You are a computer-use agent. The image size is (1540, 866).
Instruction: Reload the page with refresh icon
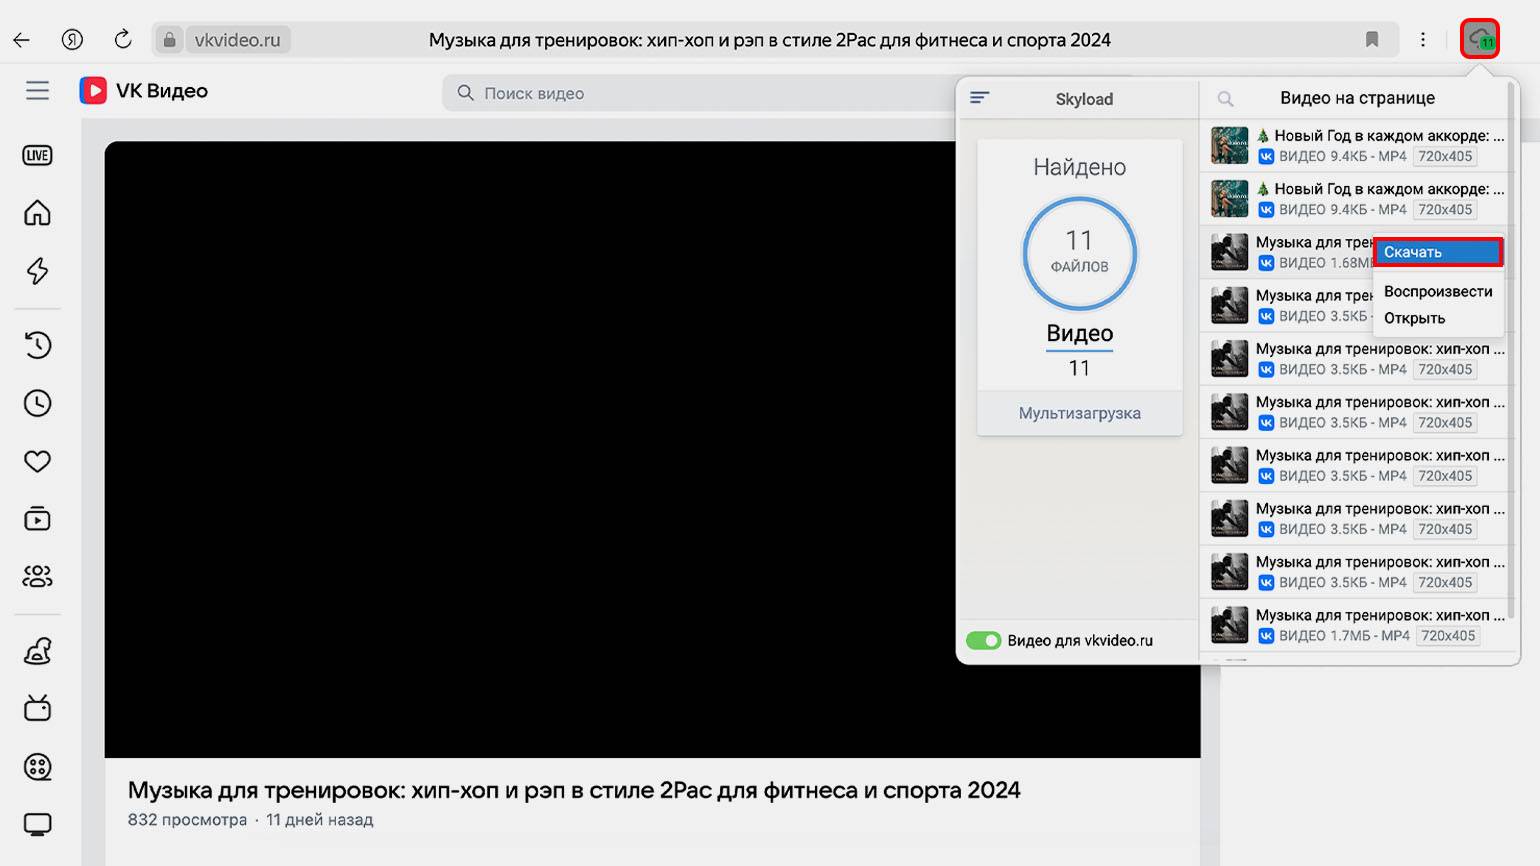[x=123, y=40]
